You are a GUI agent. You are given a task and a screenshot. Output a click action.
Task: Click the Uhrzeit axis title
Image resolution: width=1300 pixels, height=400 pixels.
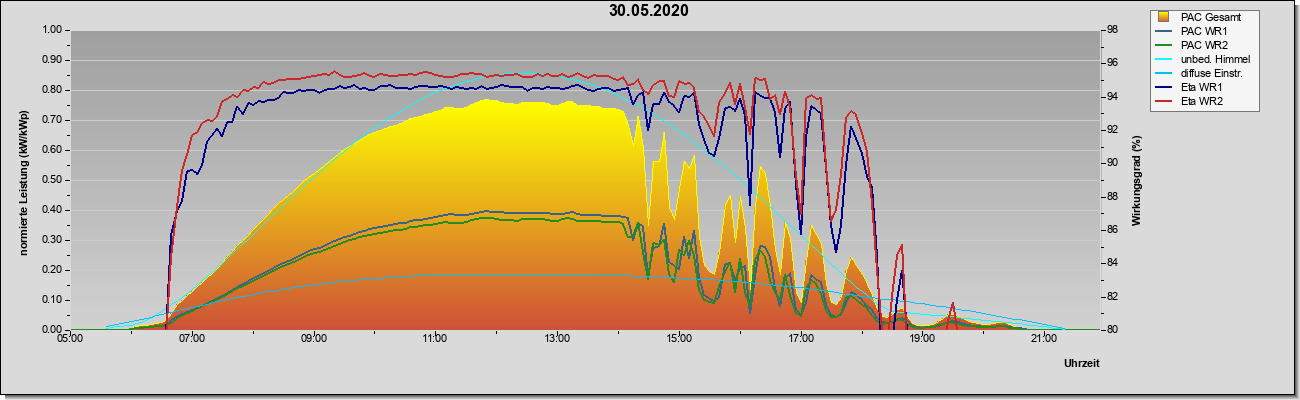(1081, 365)
